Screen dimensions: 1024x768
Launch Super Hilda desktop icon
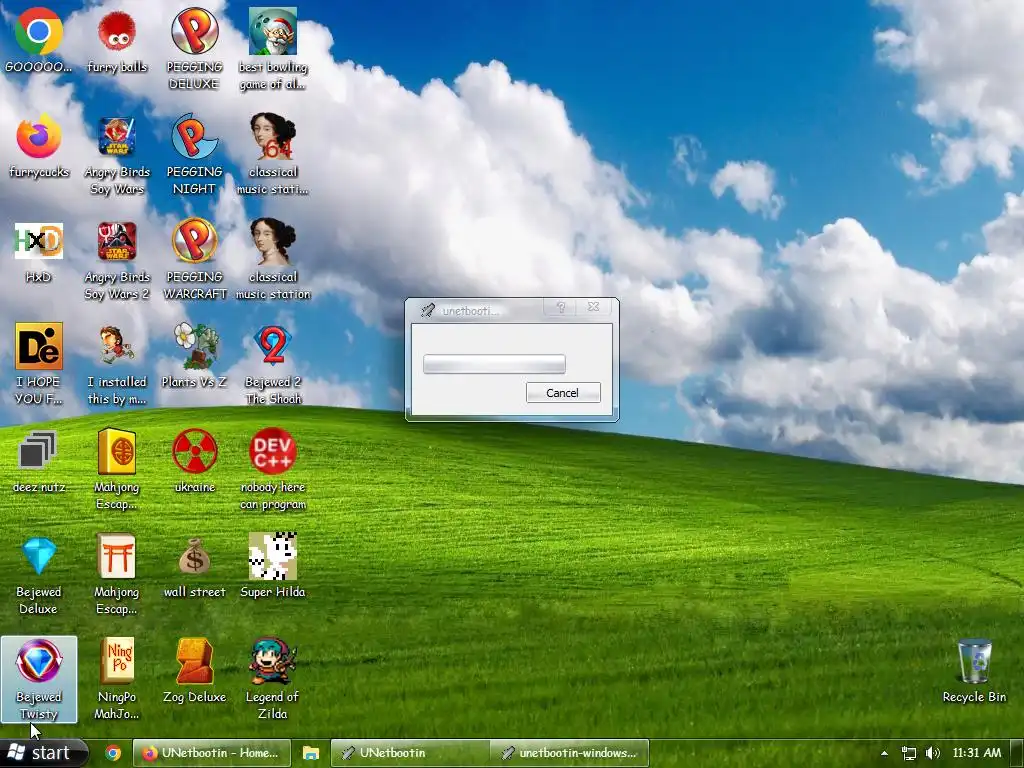[273, 566]
